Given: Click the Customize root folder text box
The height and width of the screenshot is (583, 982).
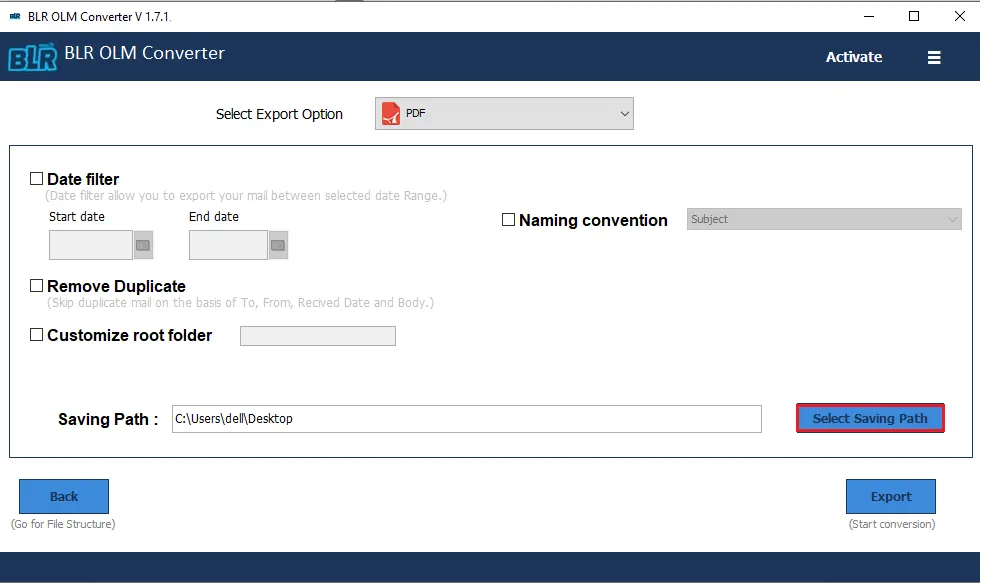Looking at the screenshot, I should click(x=318, y=336).
